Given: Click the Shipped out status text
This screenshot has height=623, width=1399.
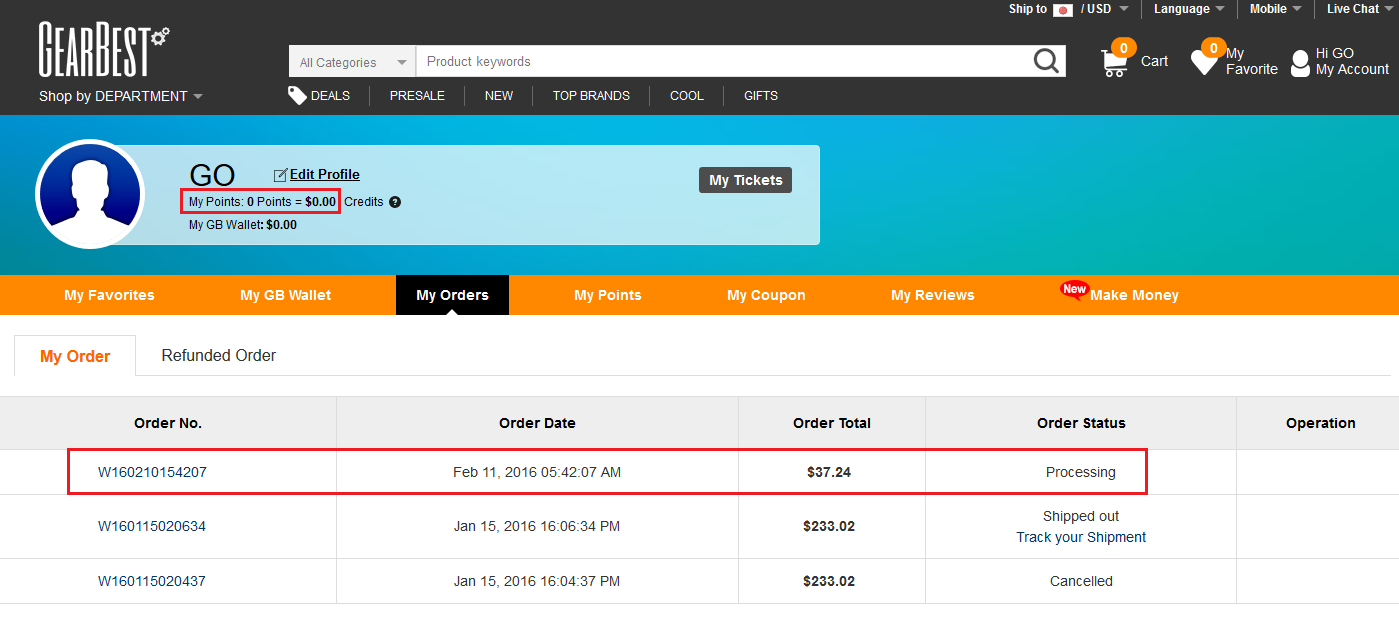Looking at the screenshot, I should click(1081, 516).
